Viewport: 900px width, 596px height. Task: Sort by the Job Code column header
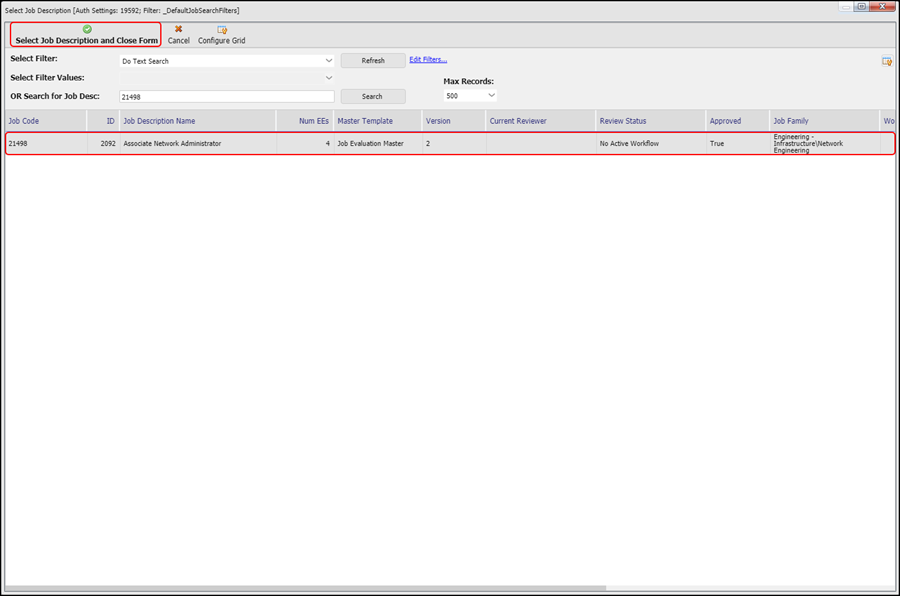tap(24, 121)
